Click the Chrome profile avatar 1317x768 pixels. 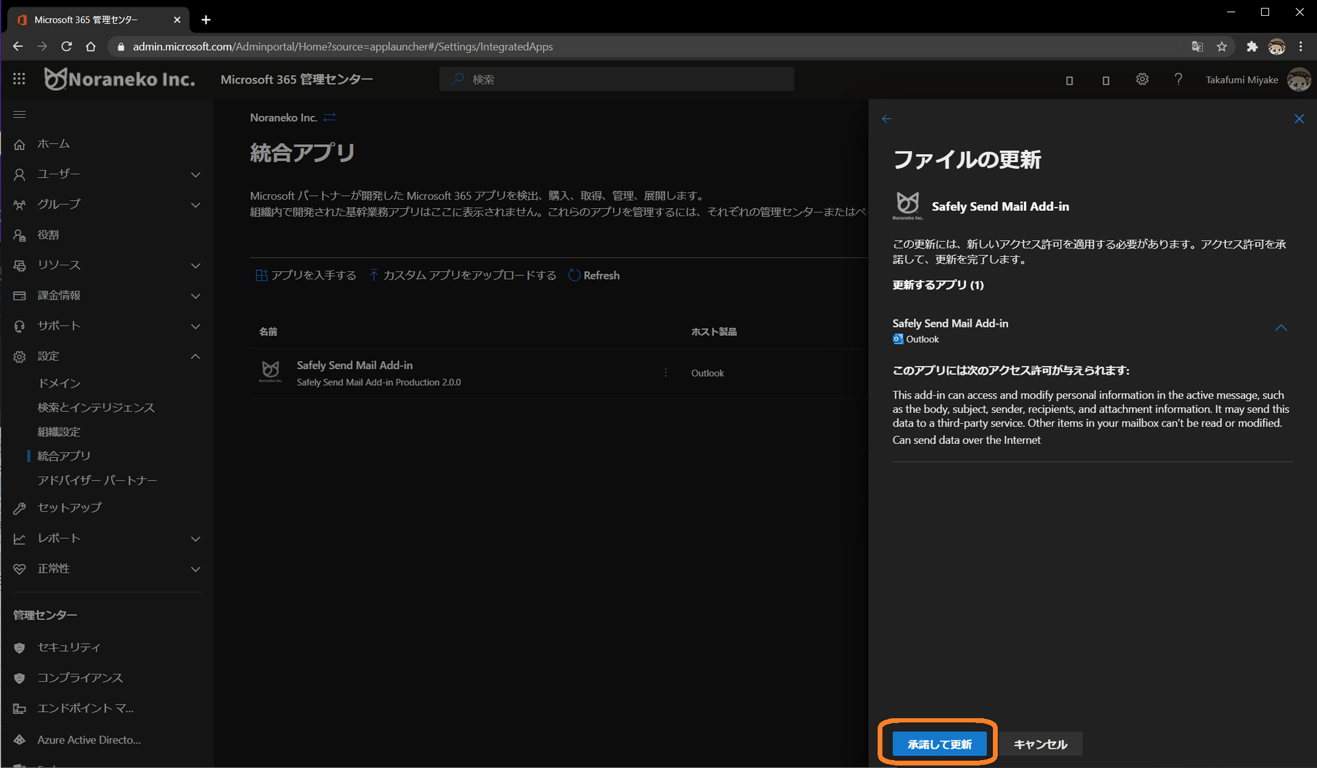click(1277, 46)
